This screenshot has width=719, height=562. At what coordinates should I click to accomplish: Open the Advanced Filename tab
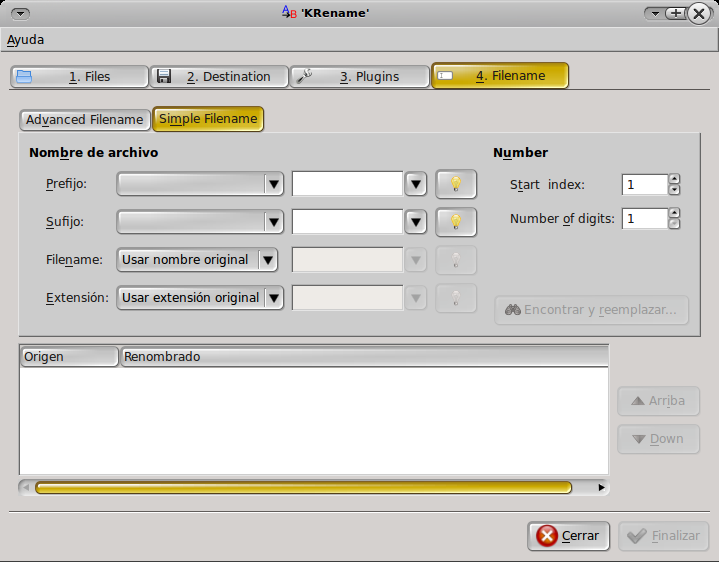[85, 120]
